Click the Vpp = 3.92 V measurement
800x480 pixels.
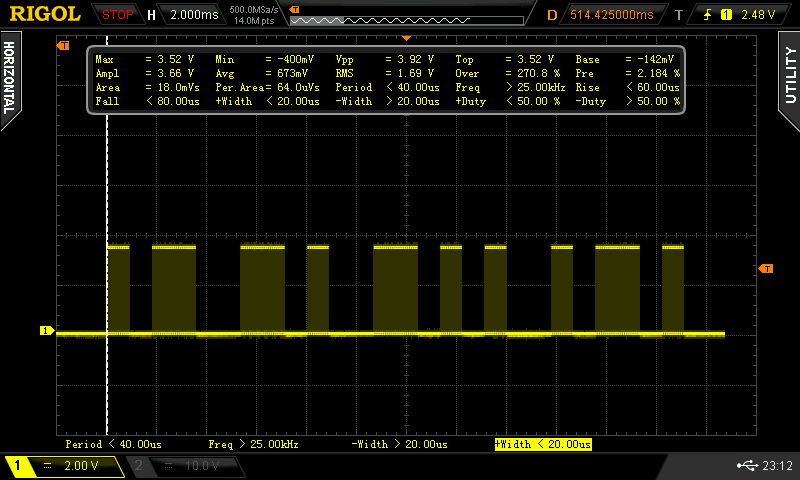click(385, 59)
